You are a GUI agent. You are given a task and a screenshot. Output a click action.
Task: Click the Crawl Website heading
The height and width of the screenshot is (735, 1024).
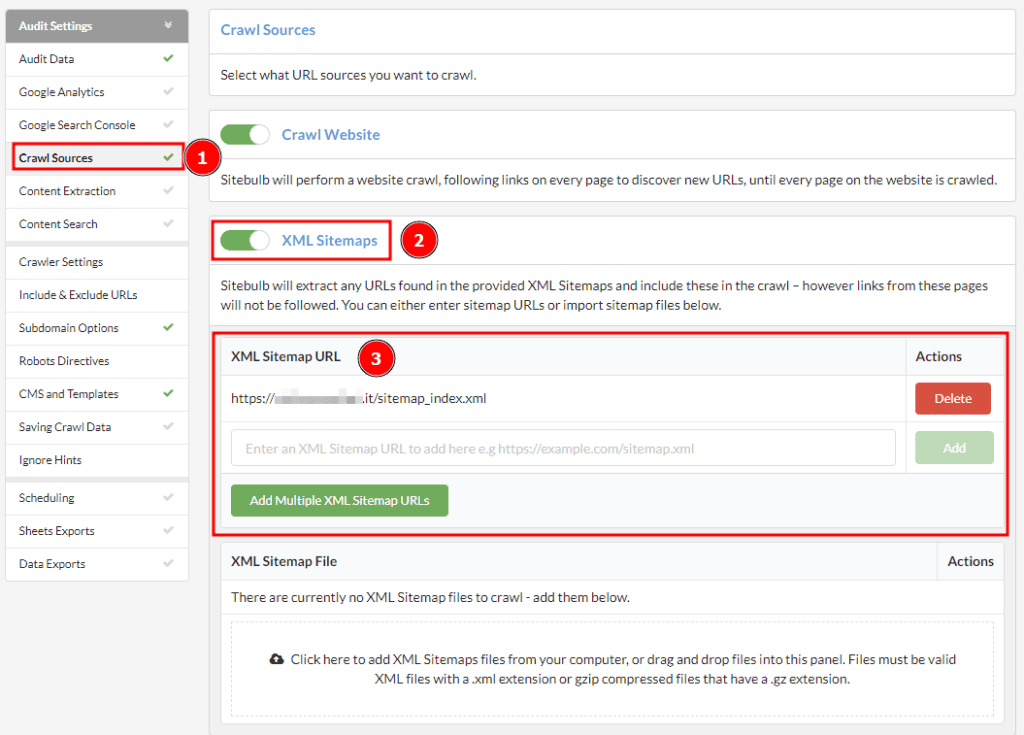coord(330,135)
